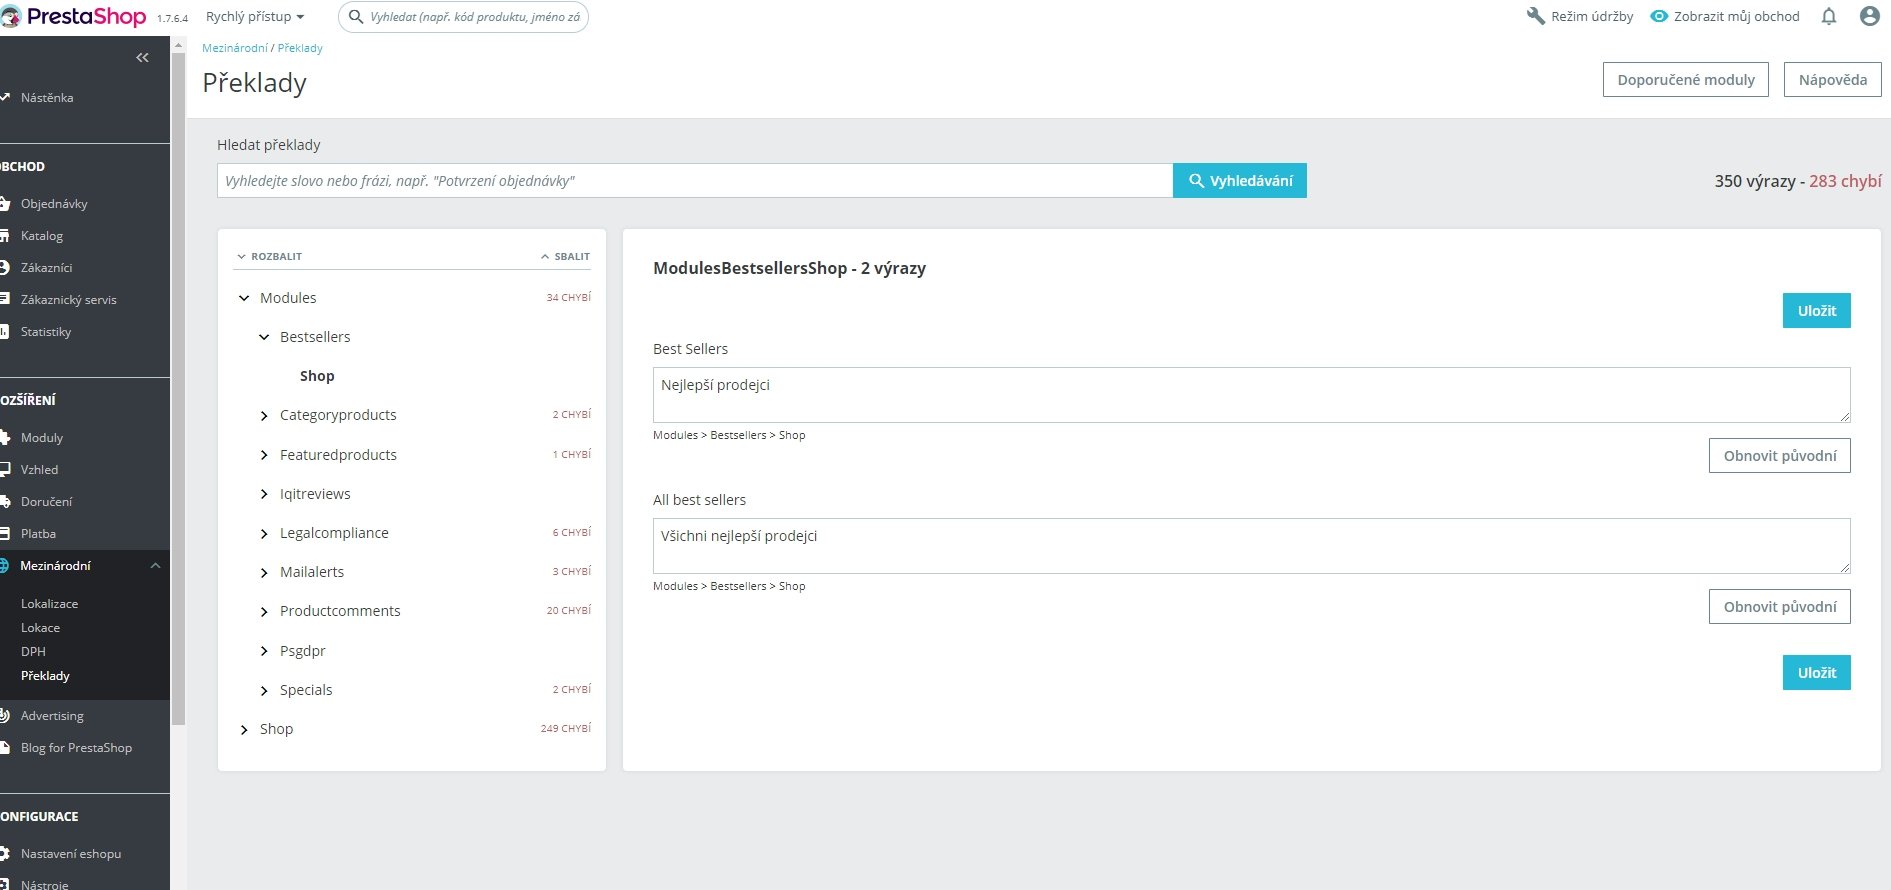Click SBALIT to collapse all
The image size is (1891, 890).
[565, 256]
